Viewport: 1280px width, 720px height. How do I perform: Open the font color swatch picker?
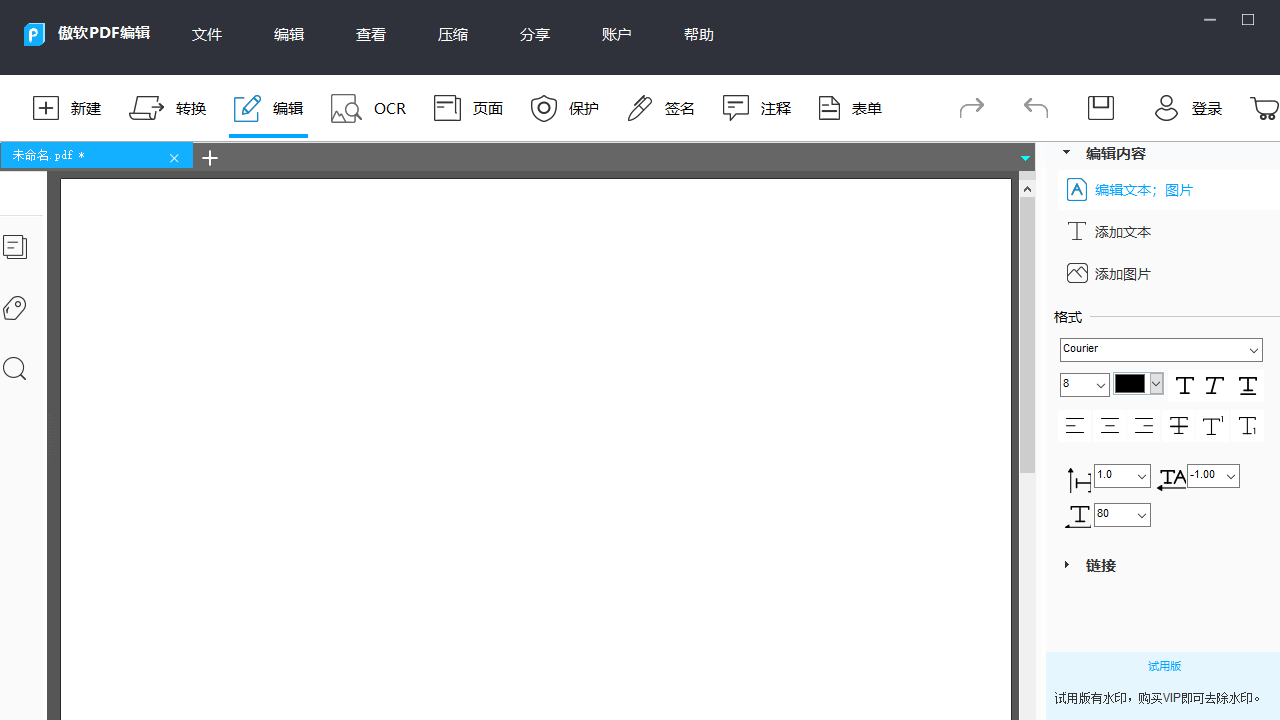[1133, 383]
